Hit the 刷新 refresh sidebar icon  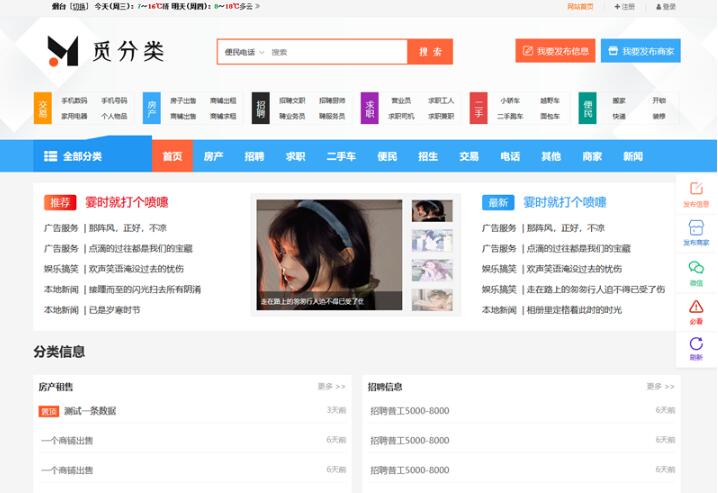(x=696, y=348)
